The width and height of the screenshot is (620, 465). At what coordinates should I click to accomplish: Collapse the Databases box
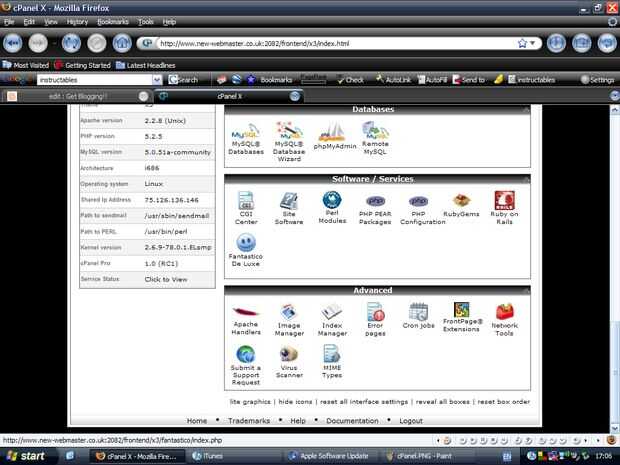point(525,110)
